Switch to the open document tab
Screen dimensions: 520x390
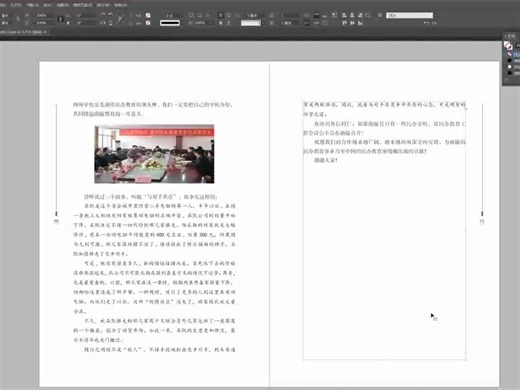[x=23, y=32]
